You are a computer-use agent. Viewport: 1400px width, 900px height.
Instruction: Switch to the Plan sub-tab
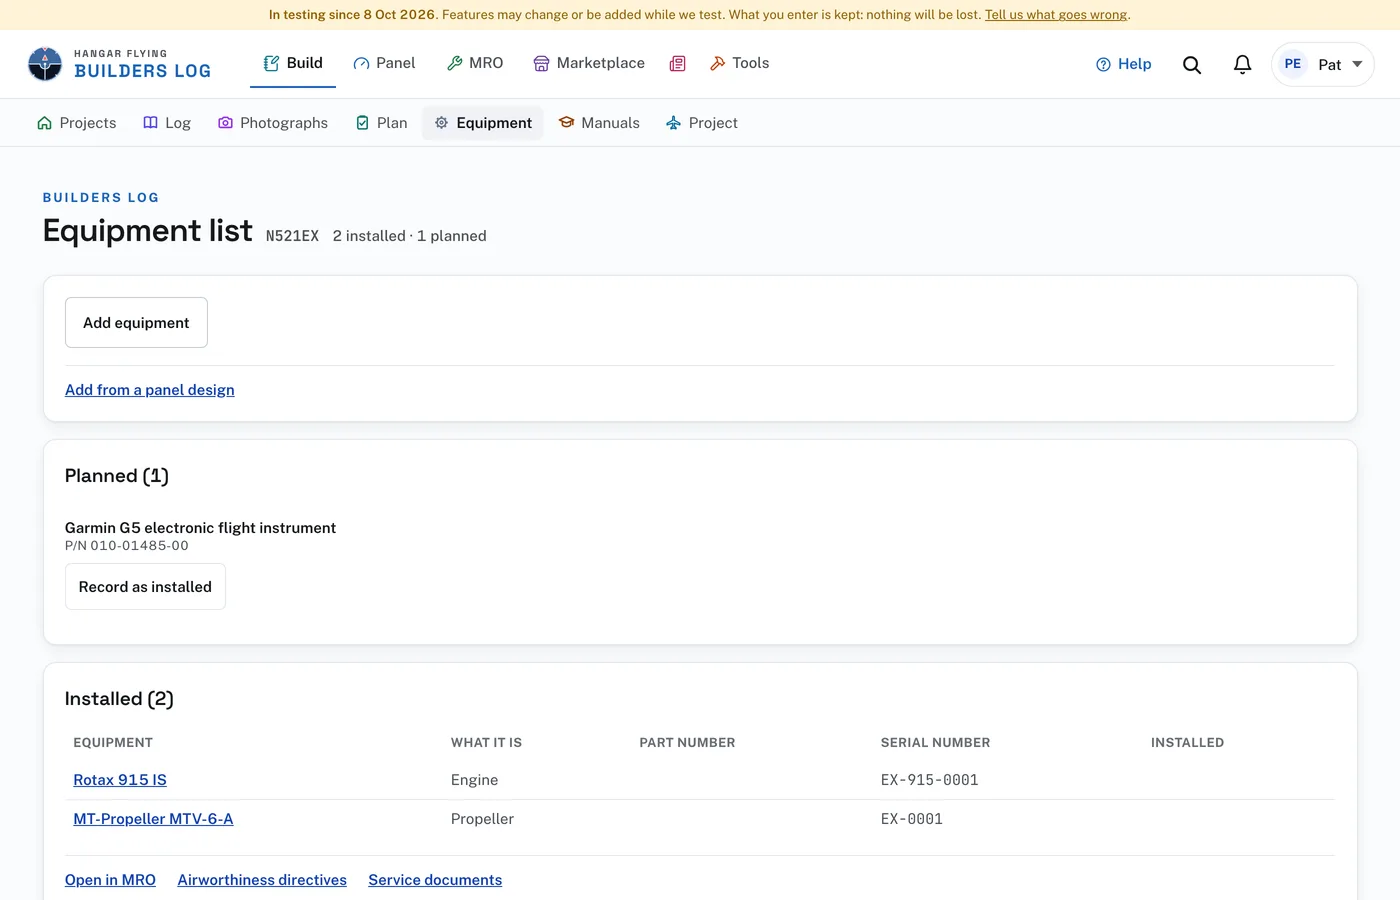point(382,123)
